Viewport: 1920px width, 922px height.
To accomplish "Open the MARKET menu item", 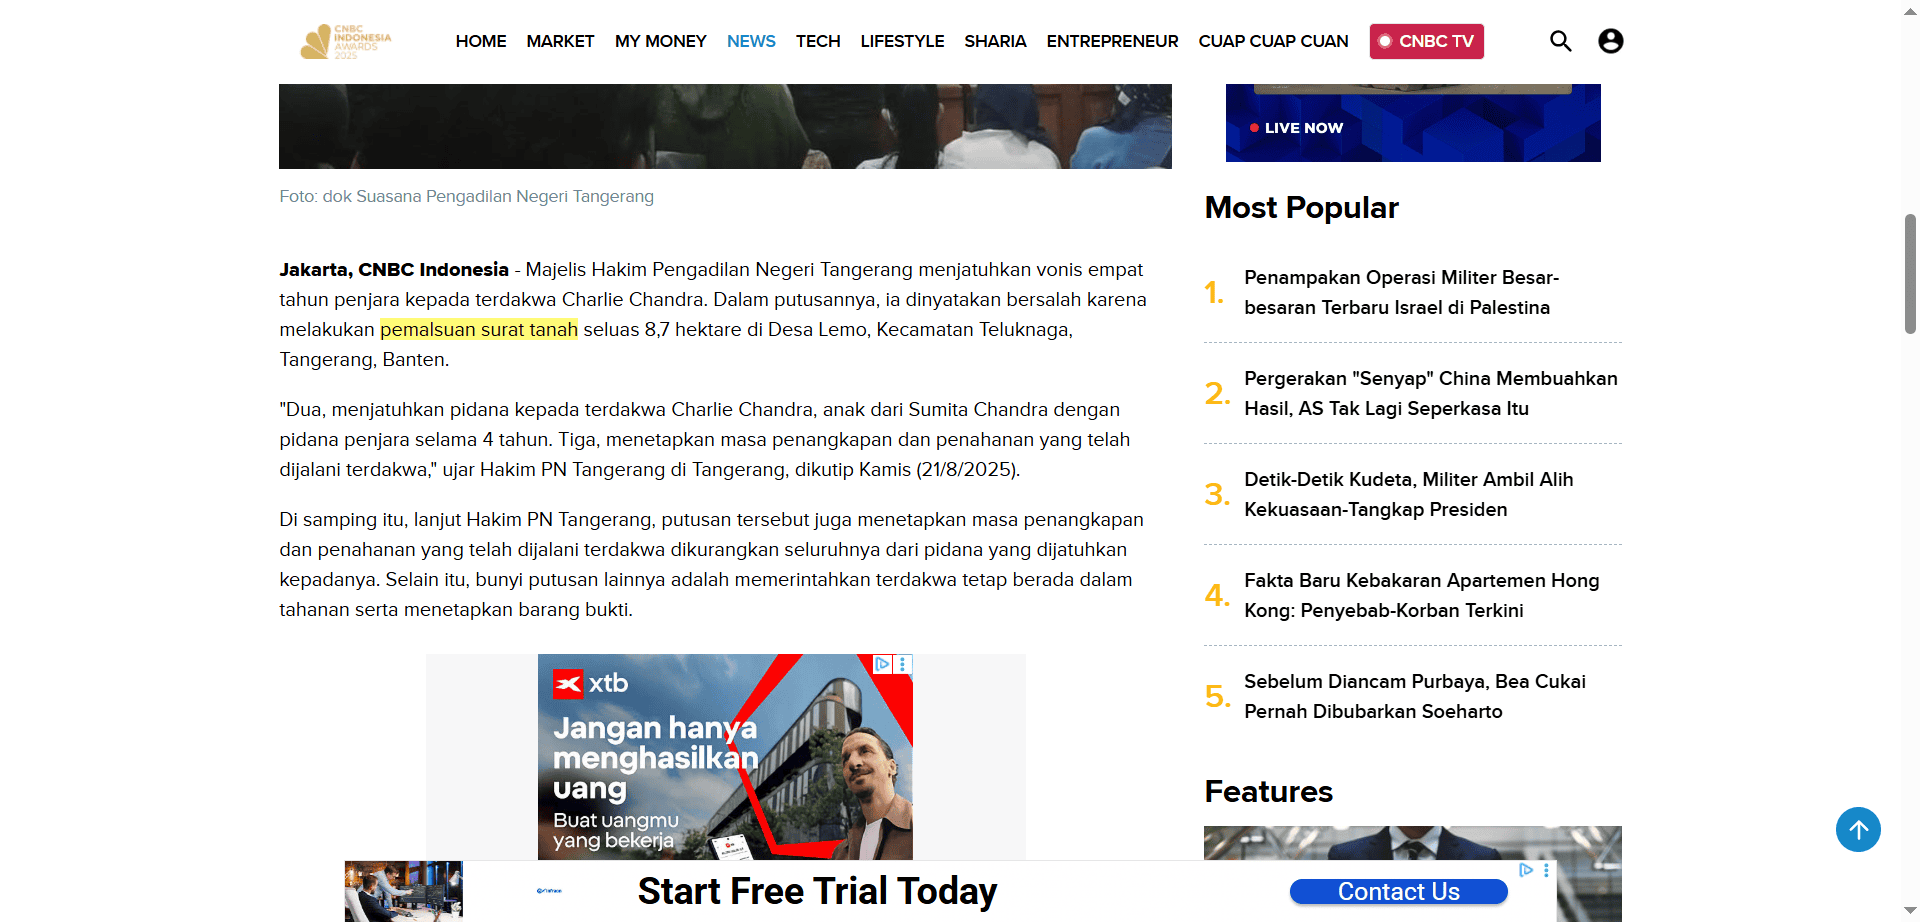I will pyautogui.click(x=560, y=41).
